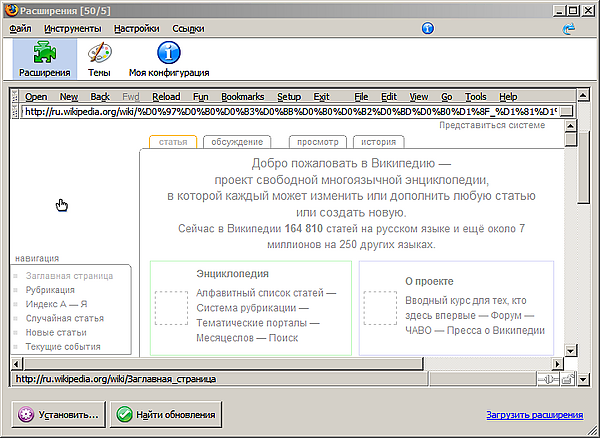Viewport: 600px width, 438px height.
Task: Click the Установить... button
Action: click(59, 414)
